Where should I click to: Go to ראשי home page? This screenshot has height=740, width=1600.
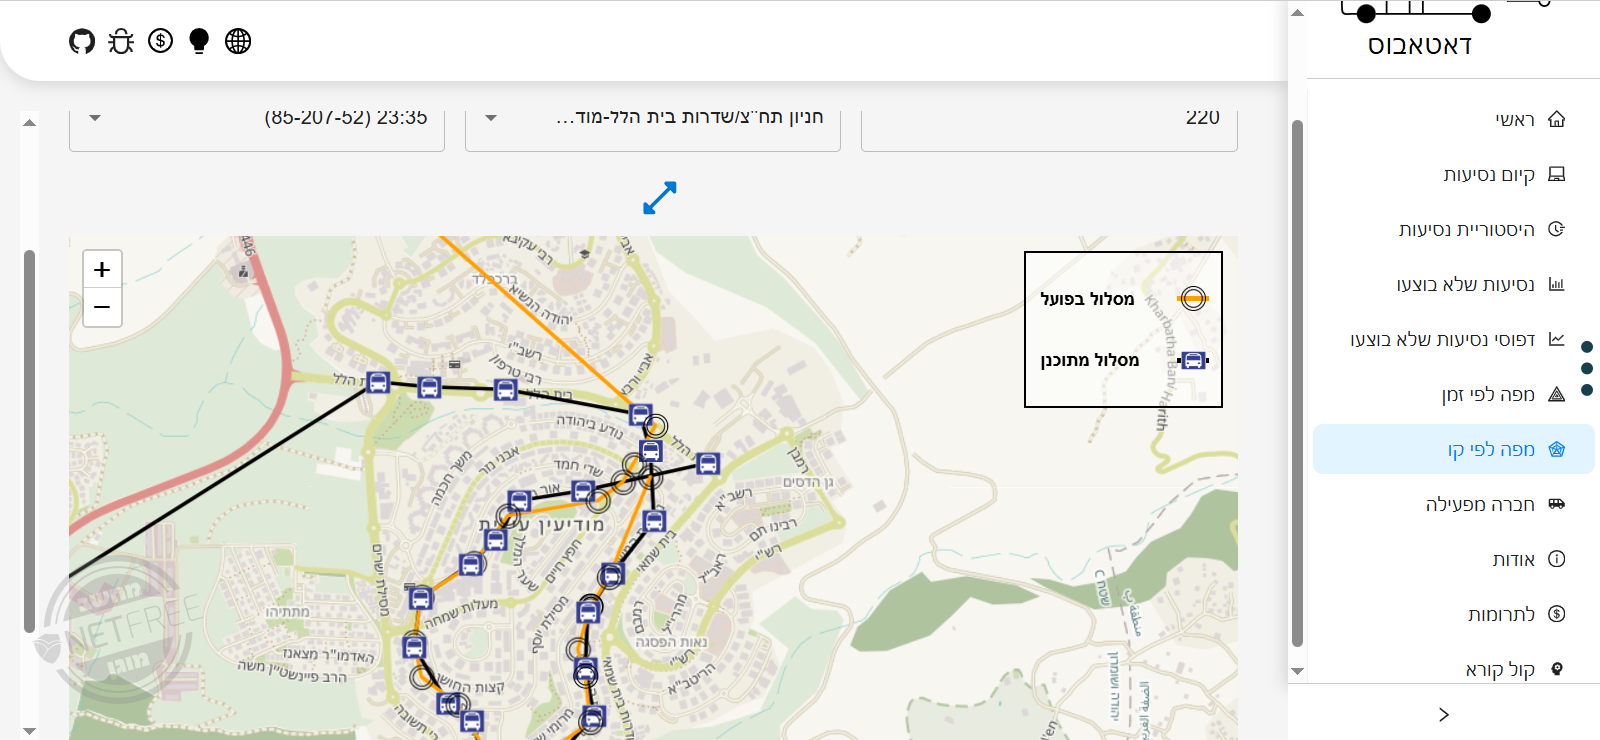1514,120
